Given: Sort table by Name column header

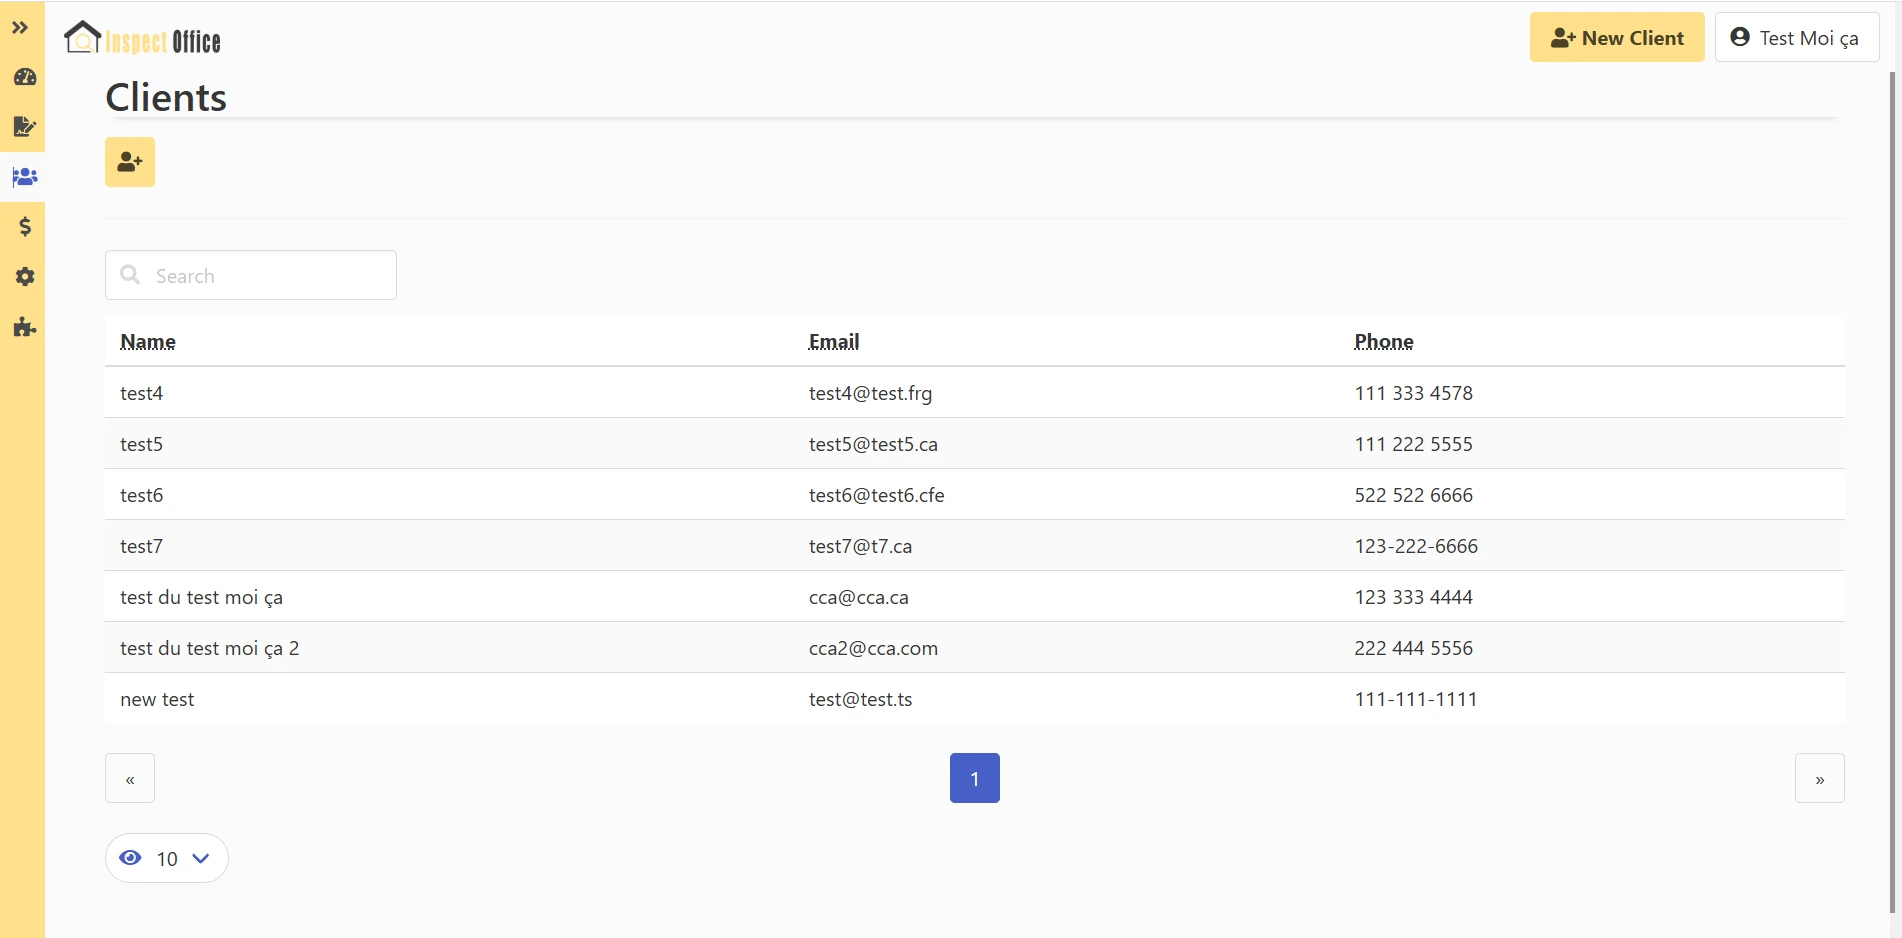Looking at the screenshot, I should point(148,342).
